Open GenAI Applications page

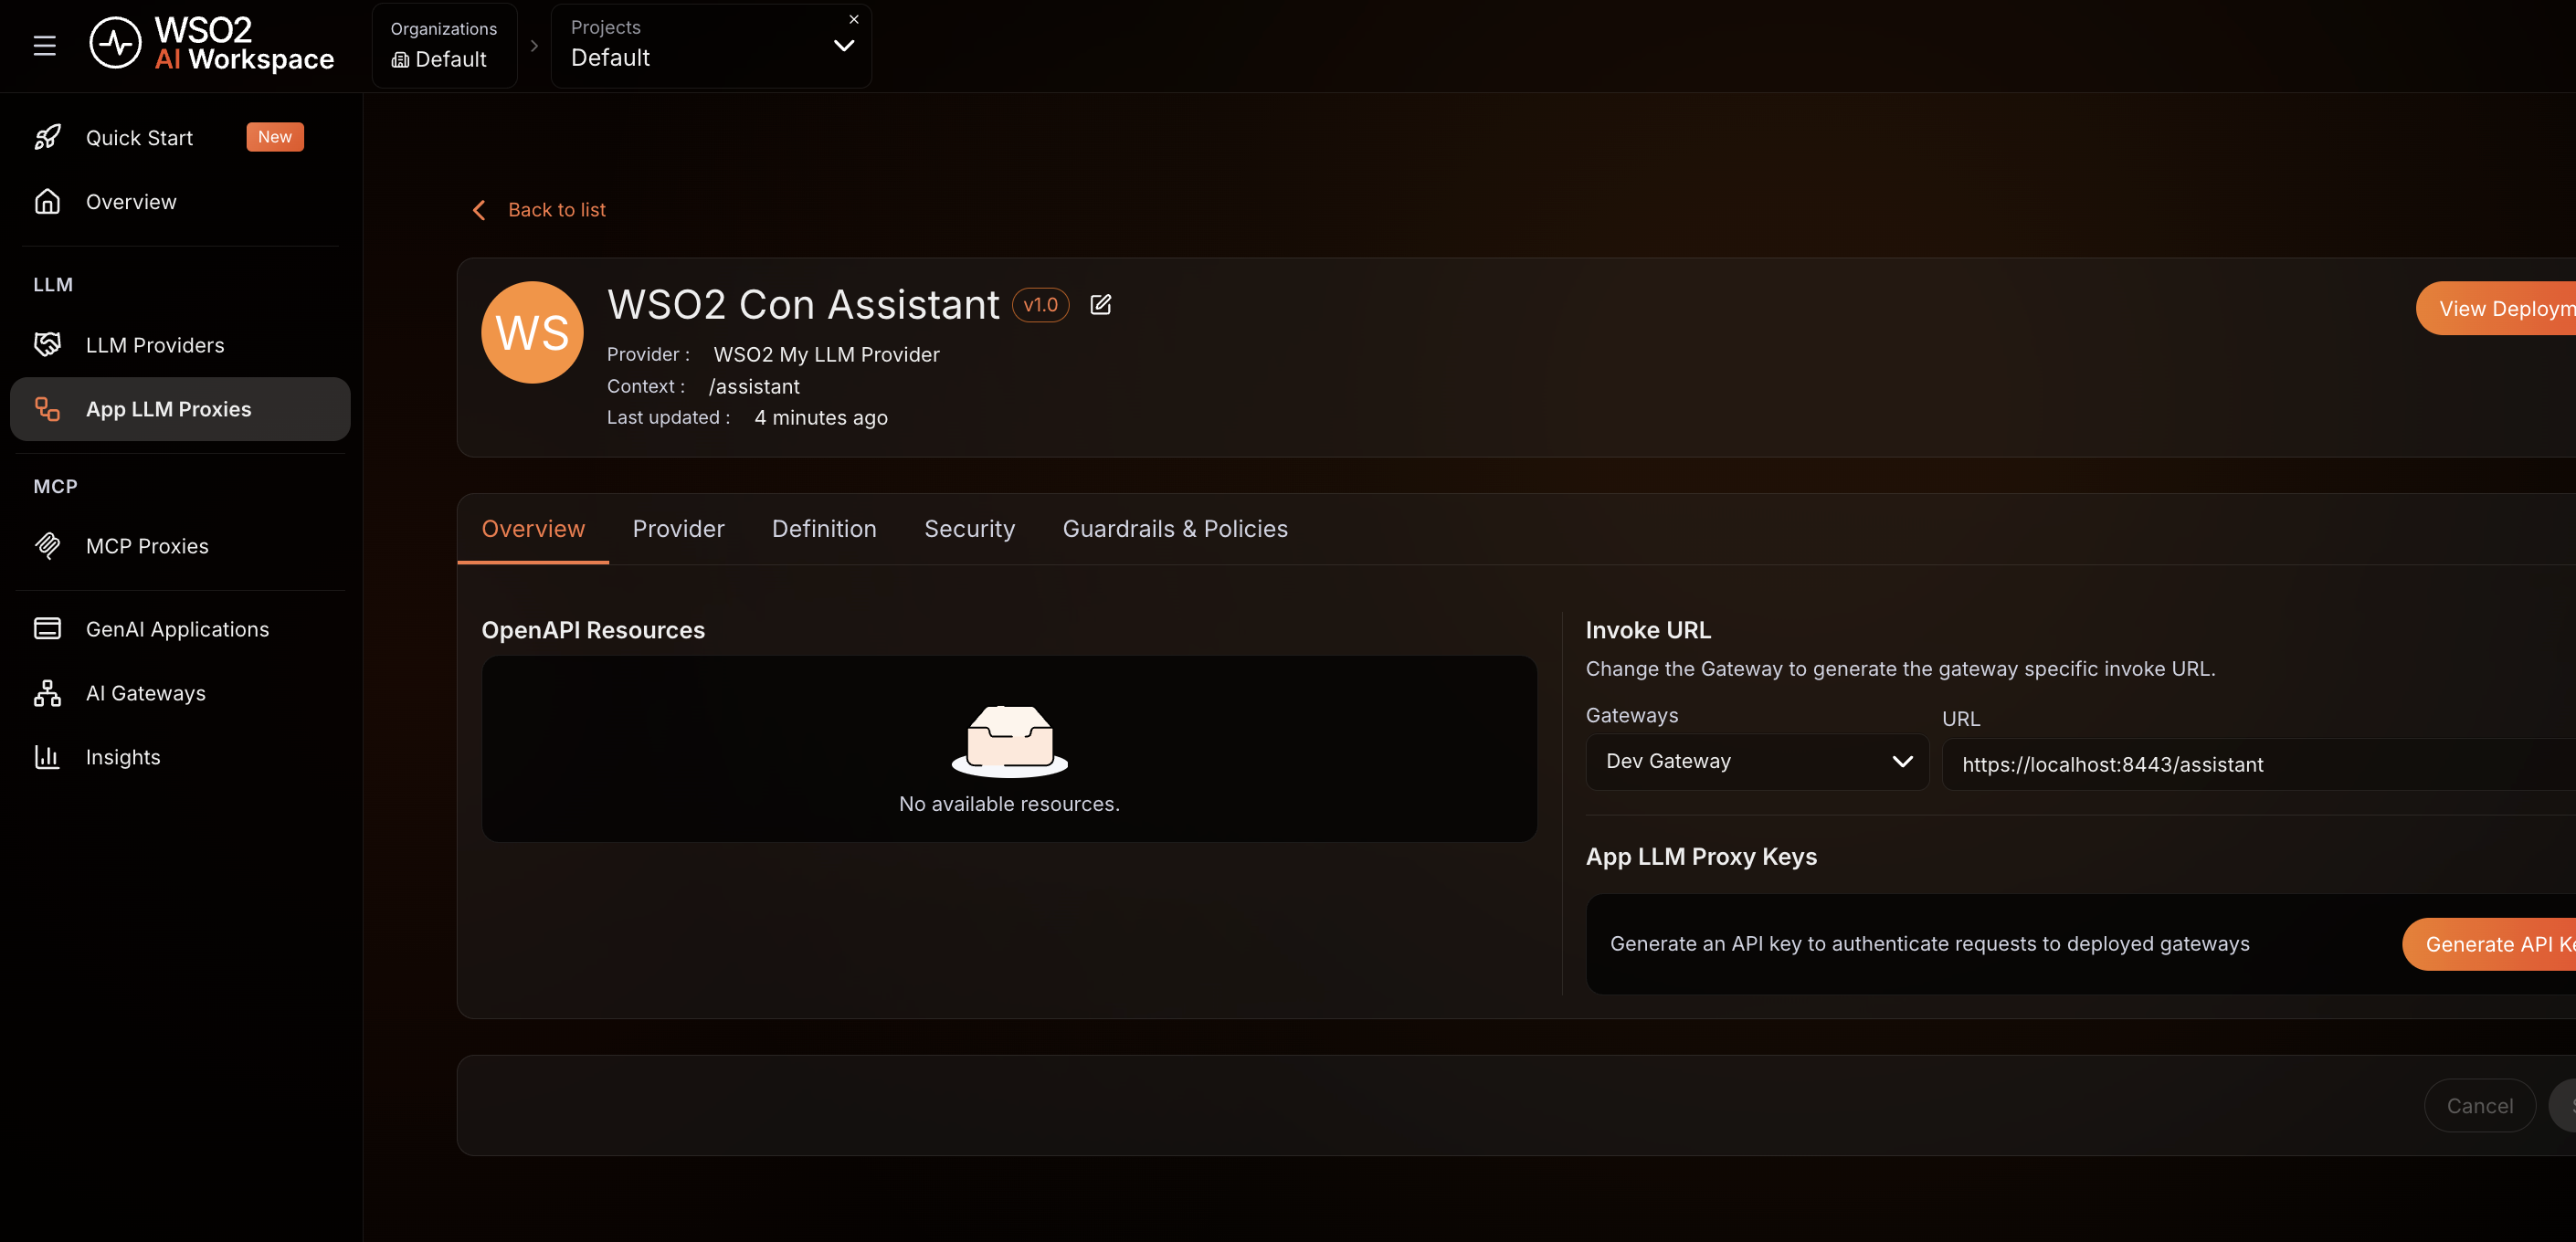[180, 629]
